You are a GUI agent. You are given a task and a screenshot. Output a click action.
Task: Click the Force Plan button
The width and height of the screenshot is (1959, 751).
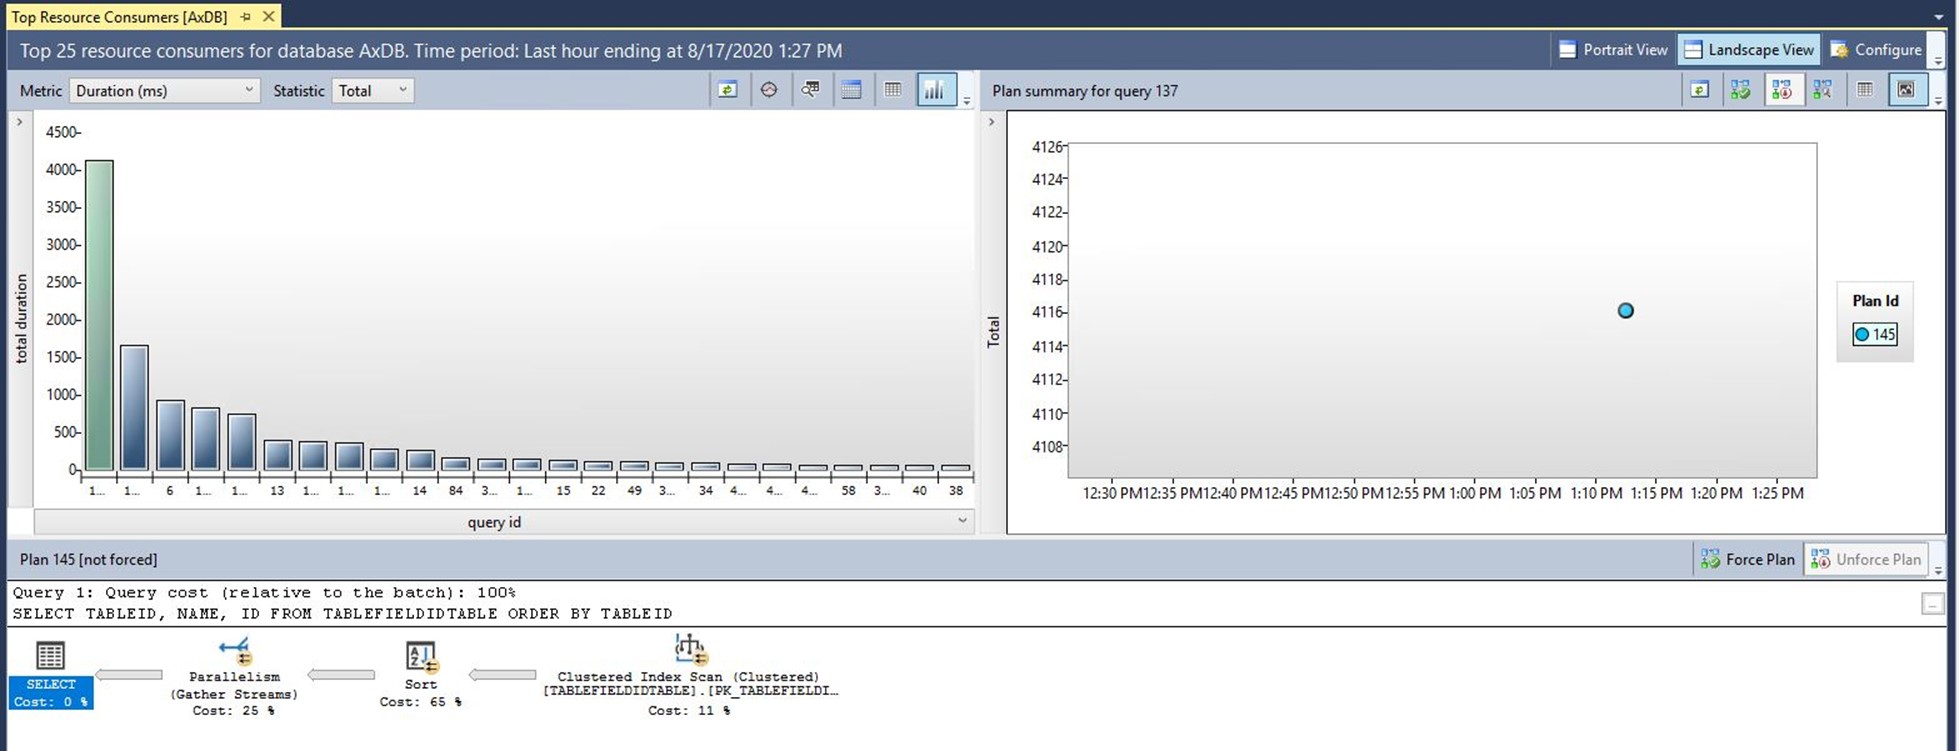coord(1748,560)
